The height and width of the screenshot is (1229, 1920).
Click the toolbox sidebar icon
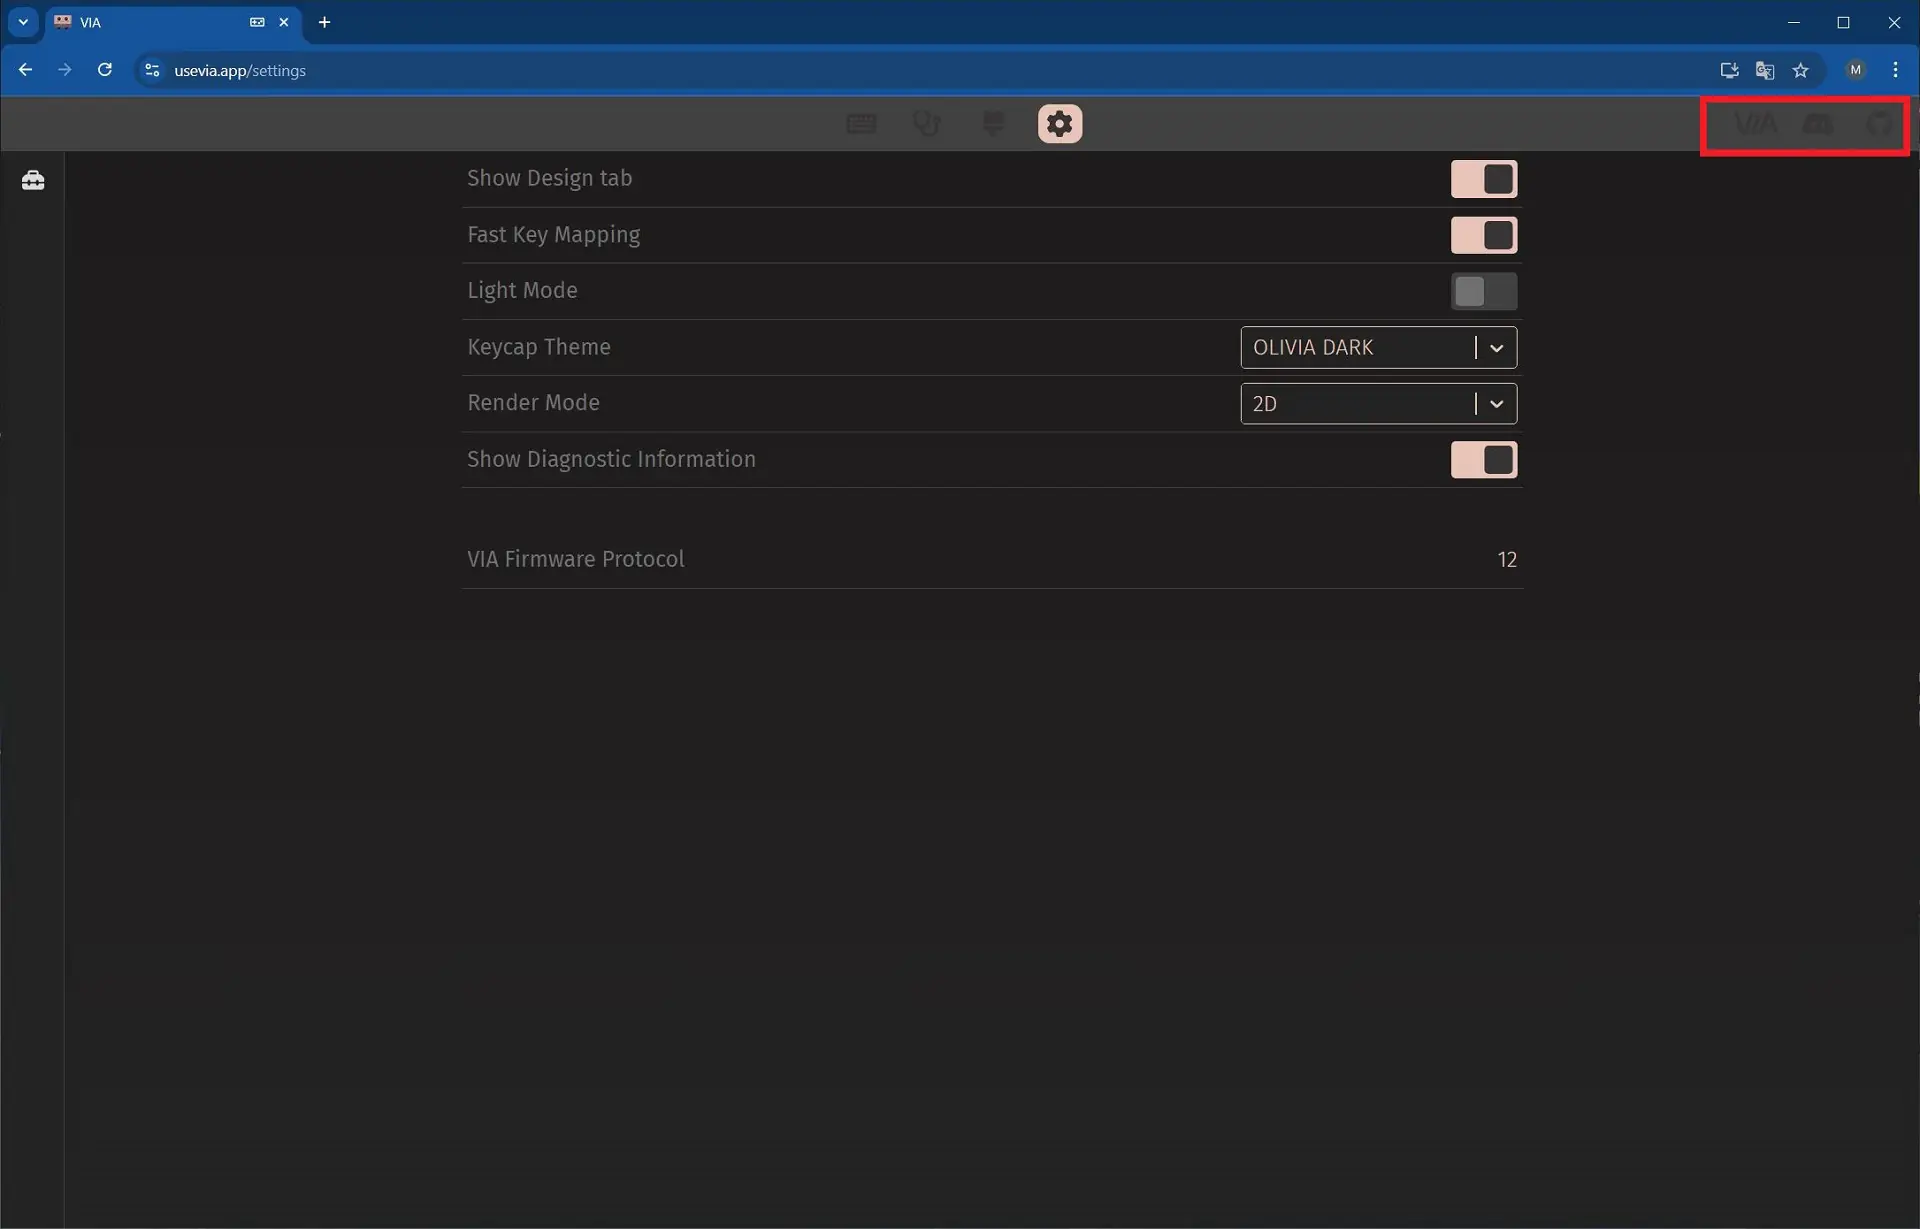[x=33, y=180]
